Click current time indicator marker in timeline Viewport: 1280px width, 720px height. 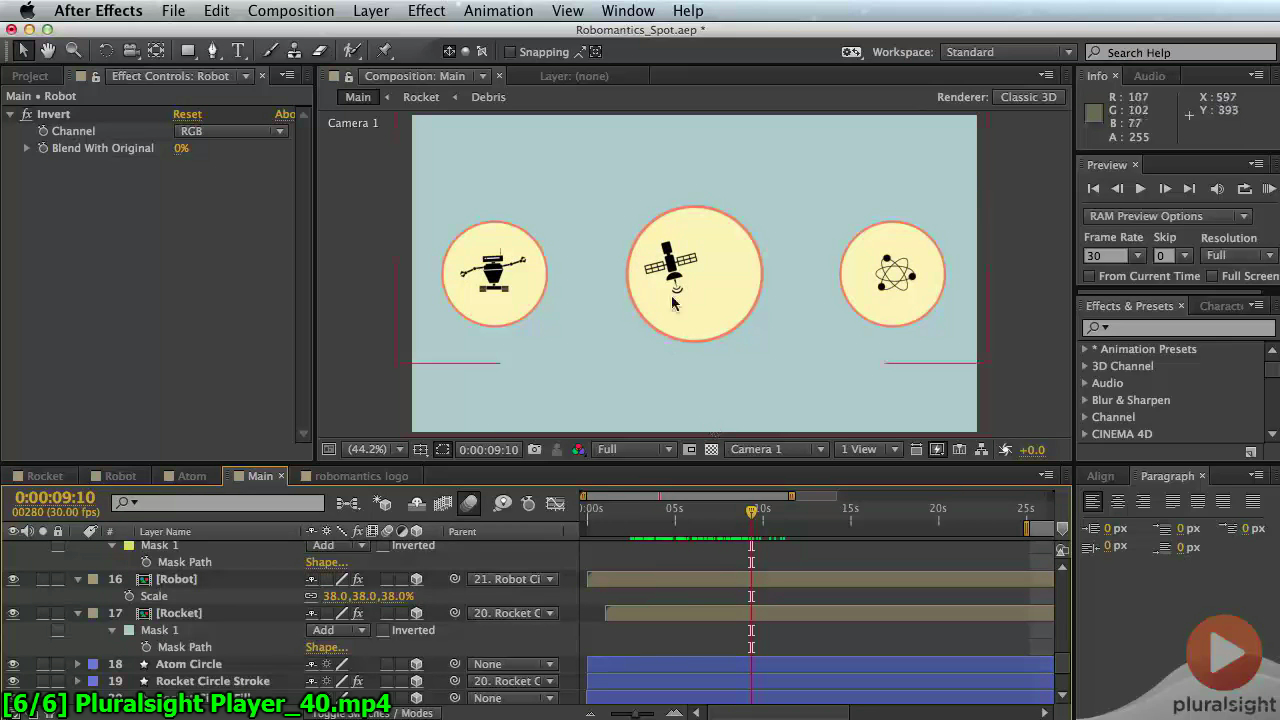tap(751, 511)
